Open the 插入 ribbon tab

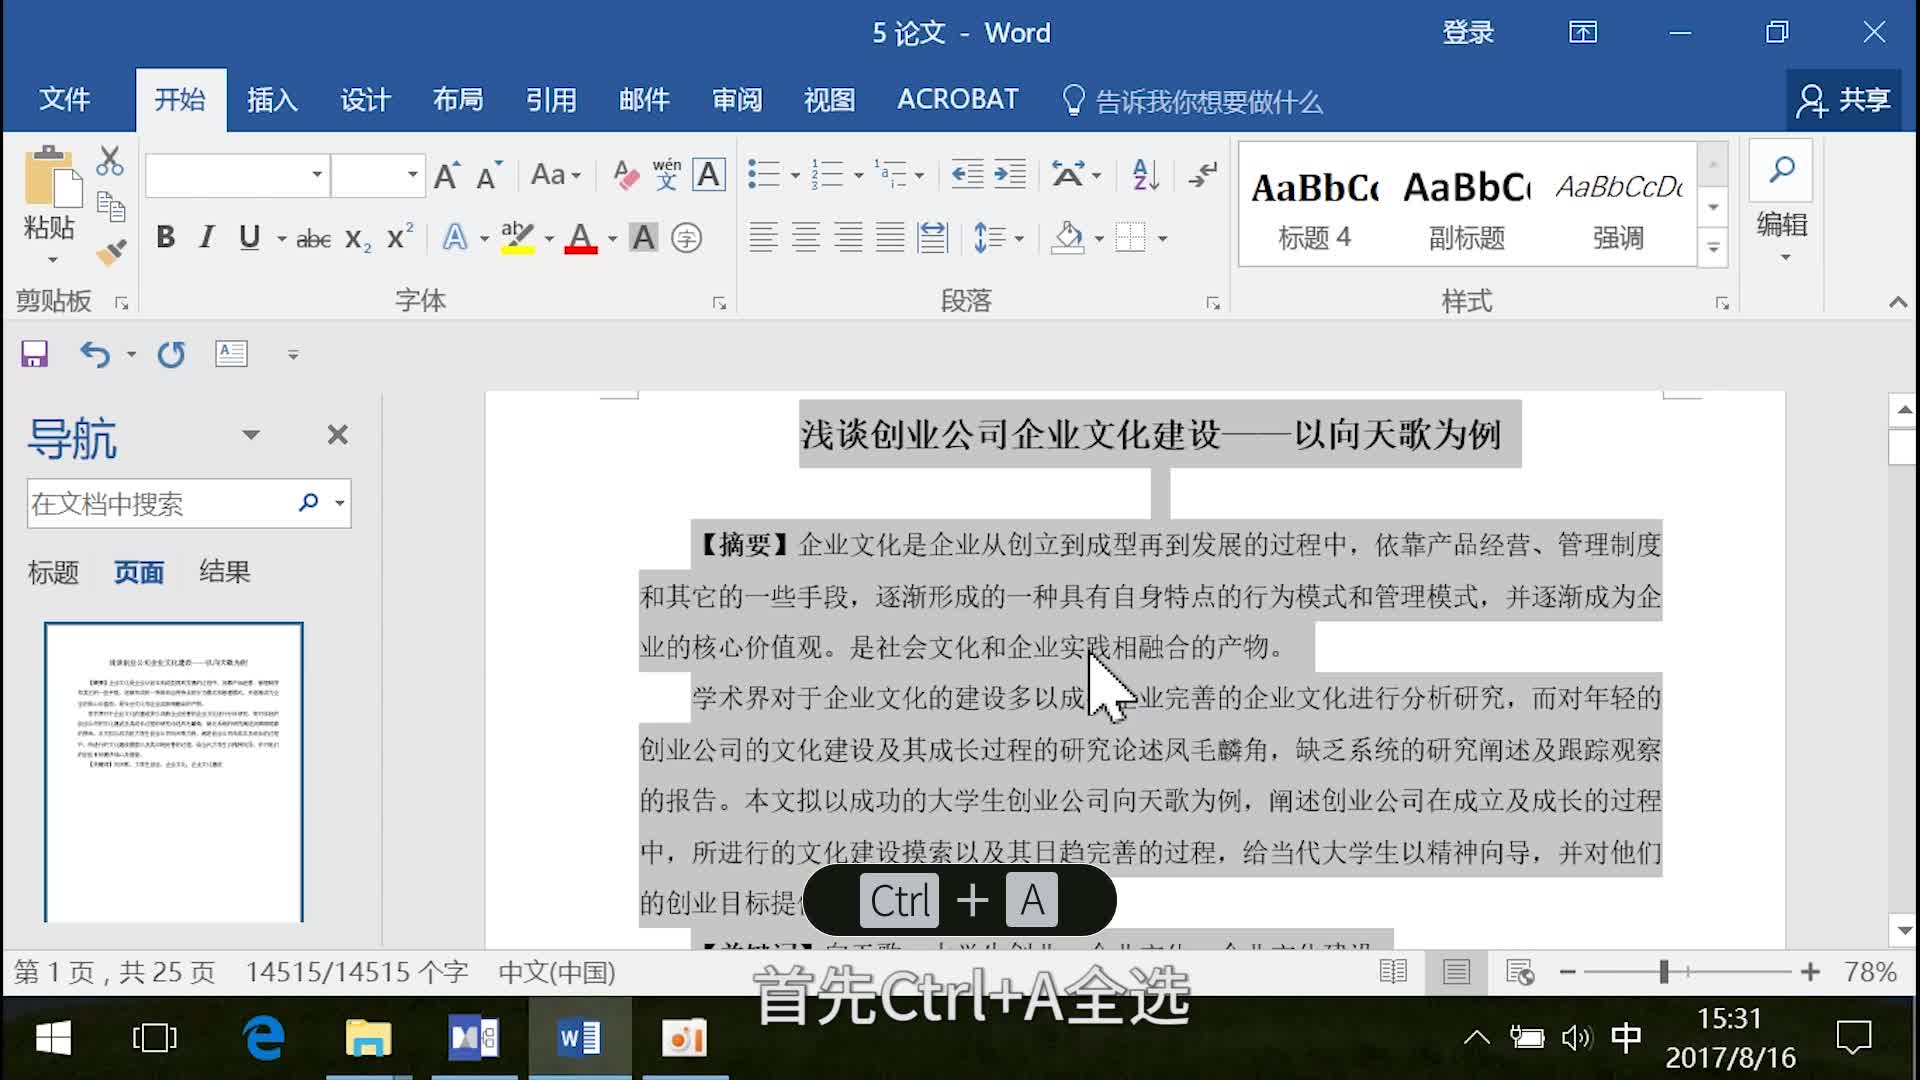pyautogui.click(x=272, y=100)
